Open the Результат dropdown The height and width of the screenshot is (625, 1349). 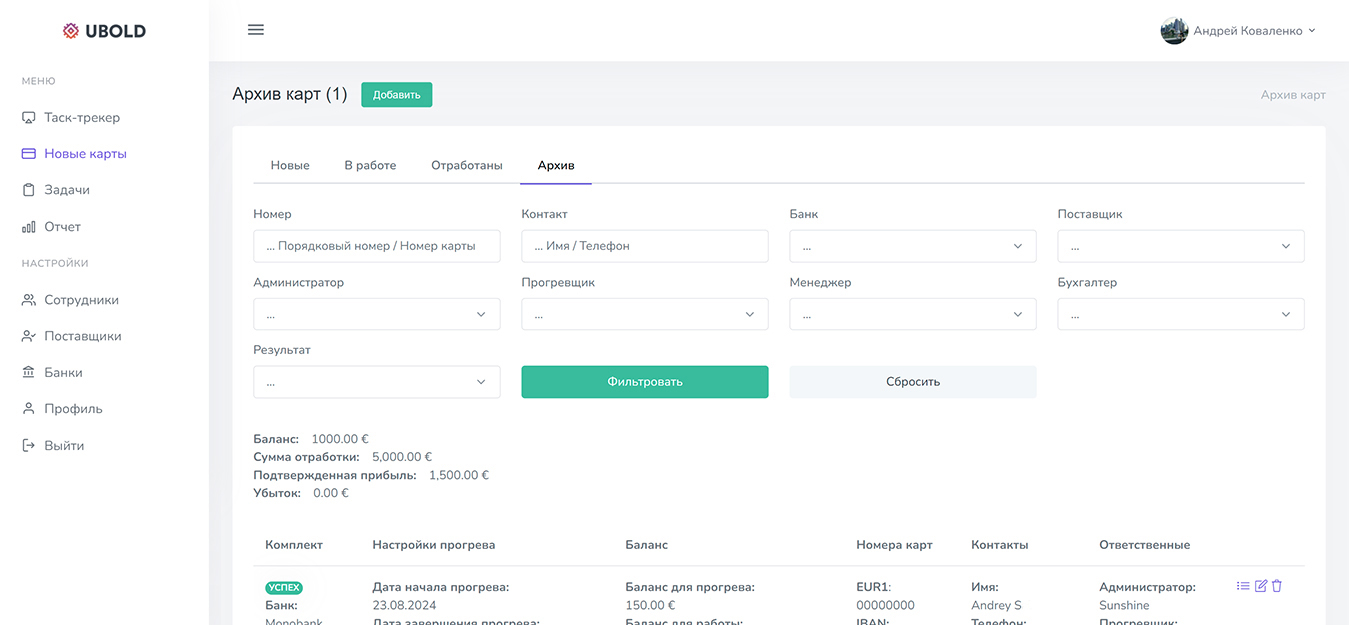click(x=376, y=382)
